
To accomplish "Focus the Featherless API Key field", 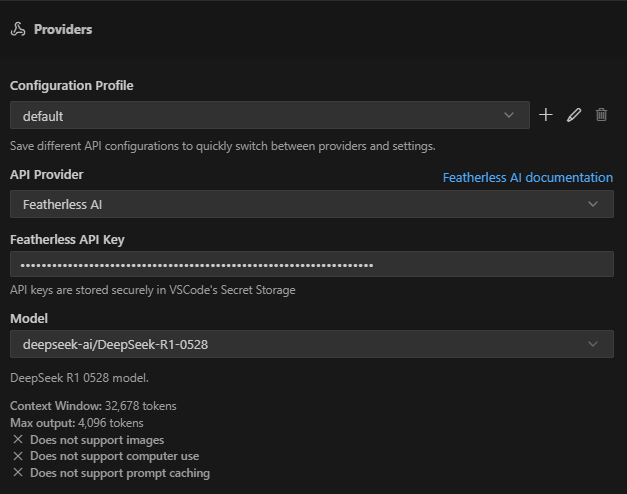I will coord(312,264).
